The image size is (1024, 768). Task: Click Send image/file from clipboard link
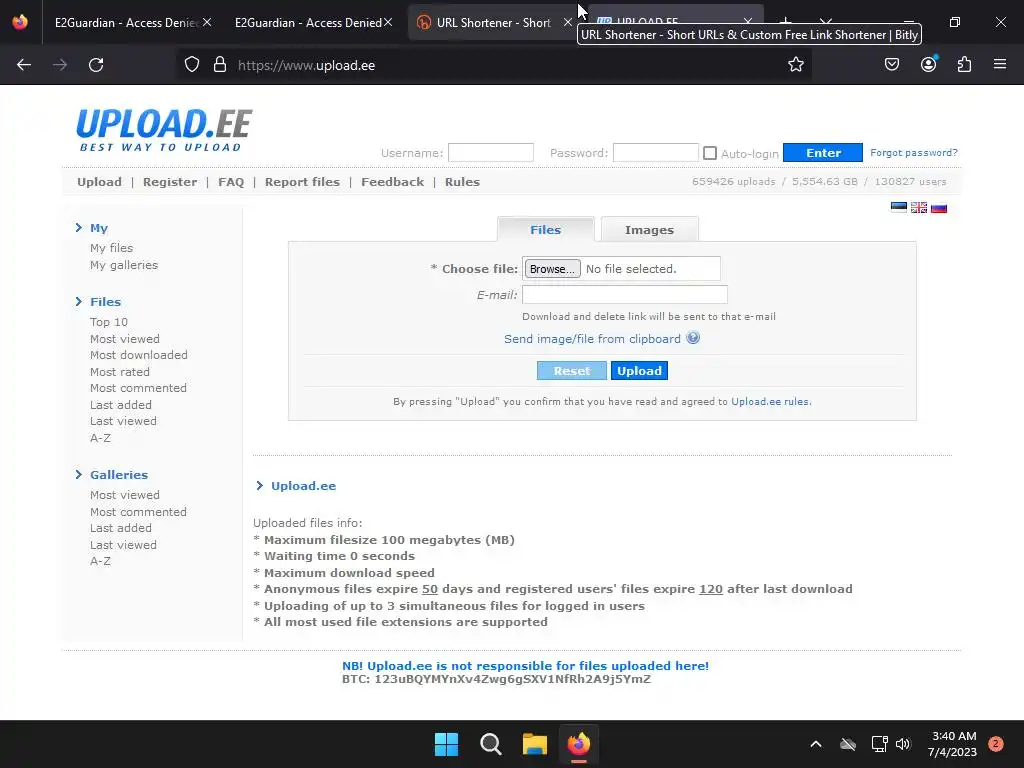(x=592, y=338)
